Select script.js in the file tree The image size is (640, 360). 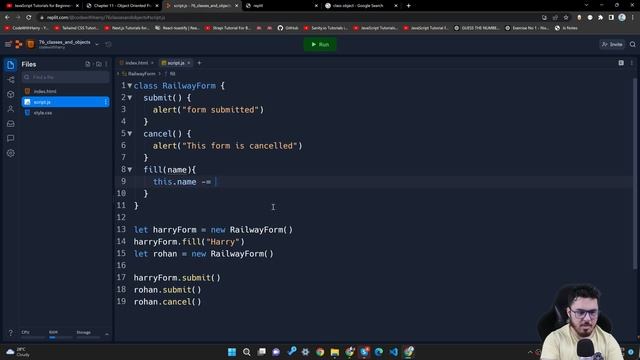tap(65, 102)
